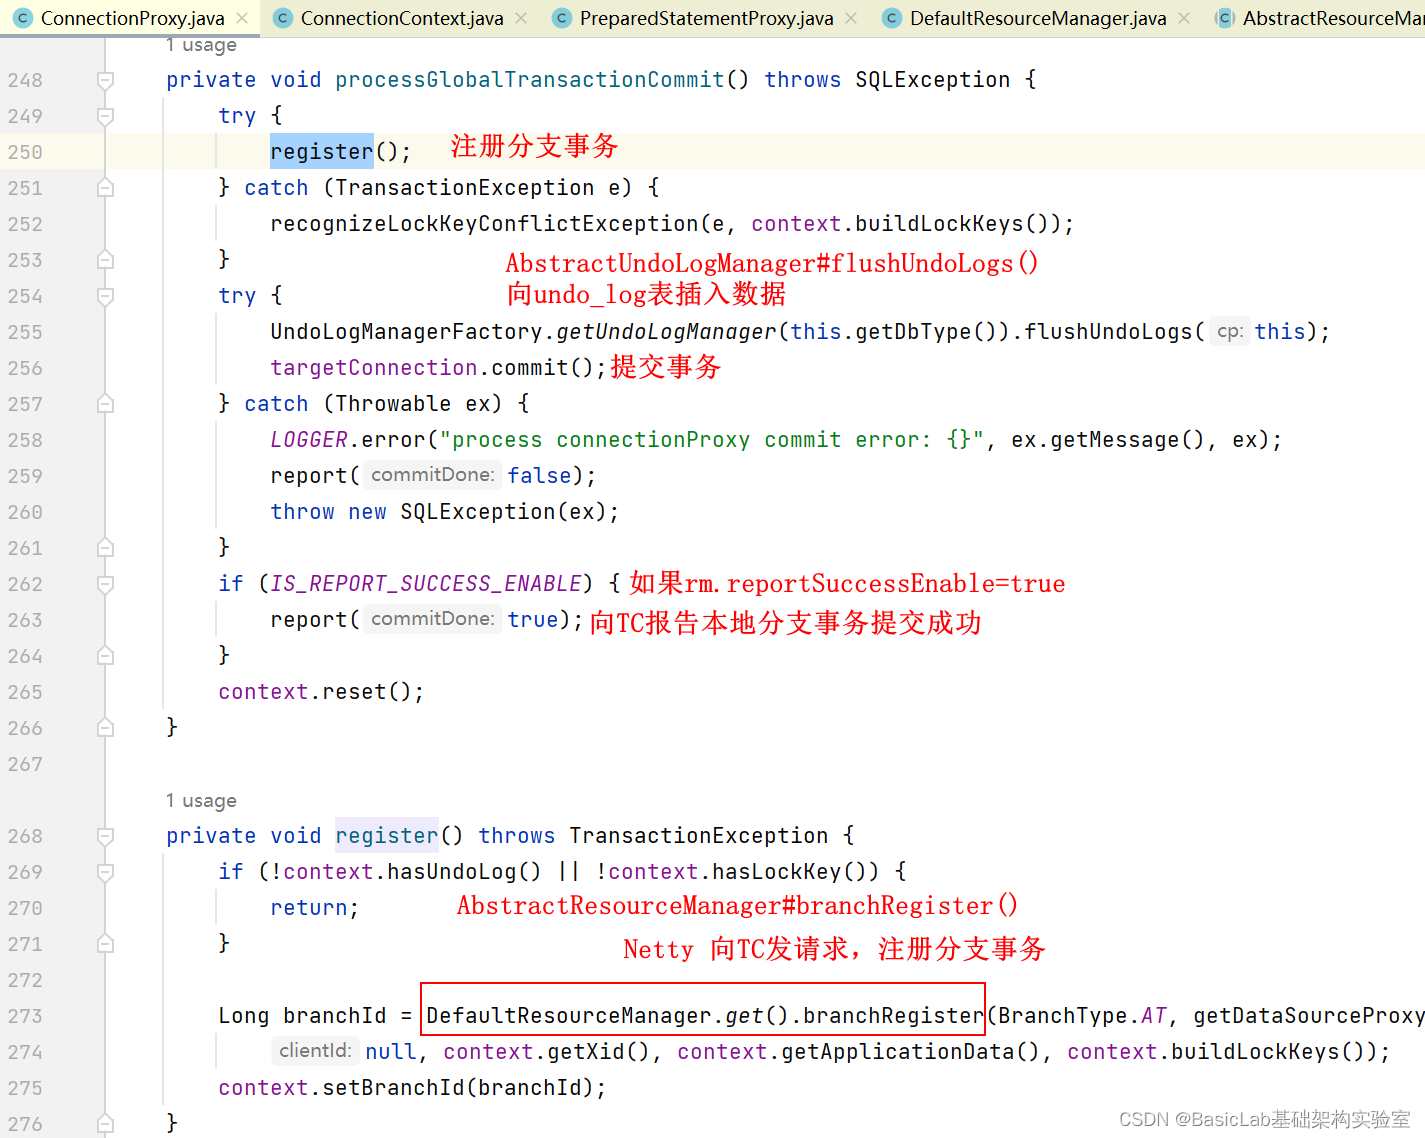Click LOGGER on line 258
This screenshot has height=1138, width=1425.
(x=309, y=440)
